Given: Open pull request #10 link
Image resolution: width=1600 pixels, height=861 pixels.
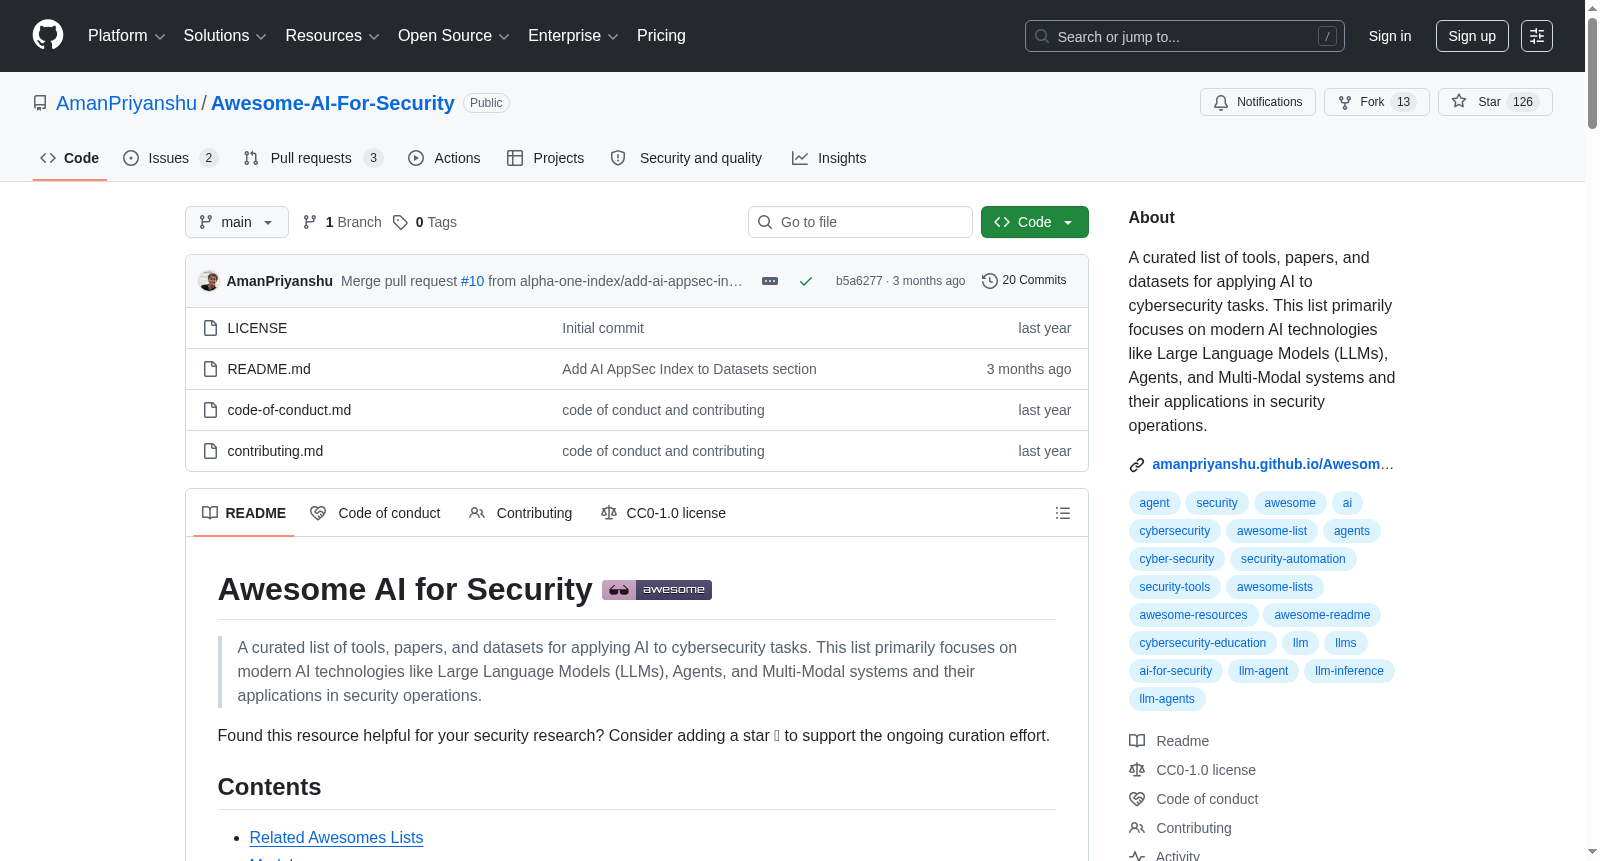Looking at the screenshot, I should [472, 281].
